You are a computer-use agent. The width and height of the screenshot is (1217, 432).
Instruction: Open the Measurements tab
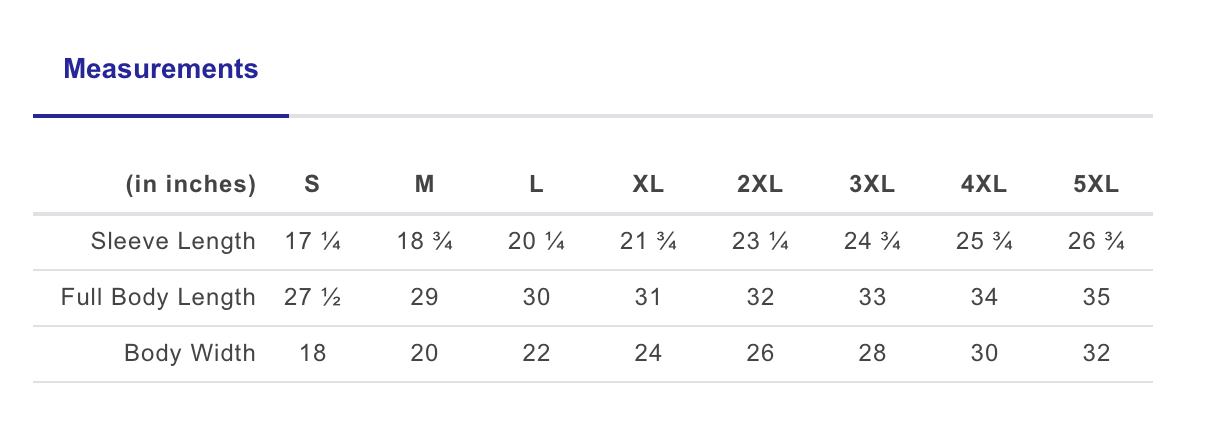[160, 69]
